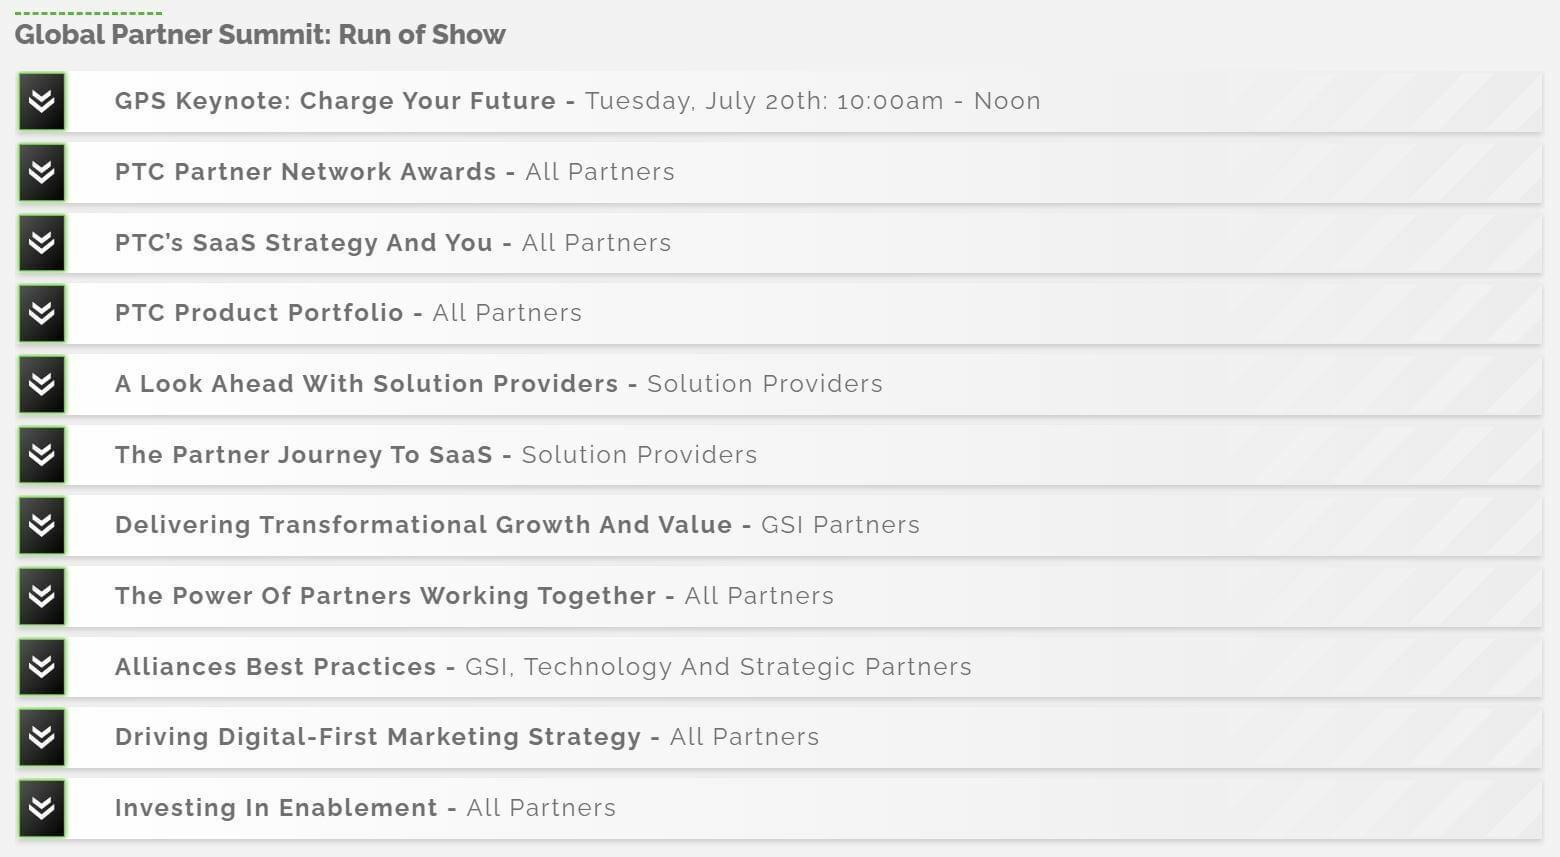Click the PTC Product Portfolio arrow icon

(x=41, y=313)
